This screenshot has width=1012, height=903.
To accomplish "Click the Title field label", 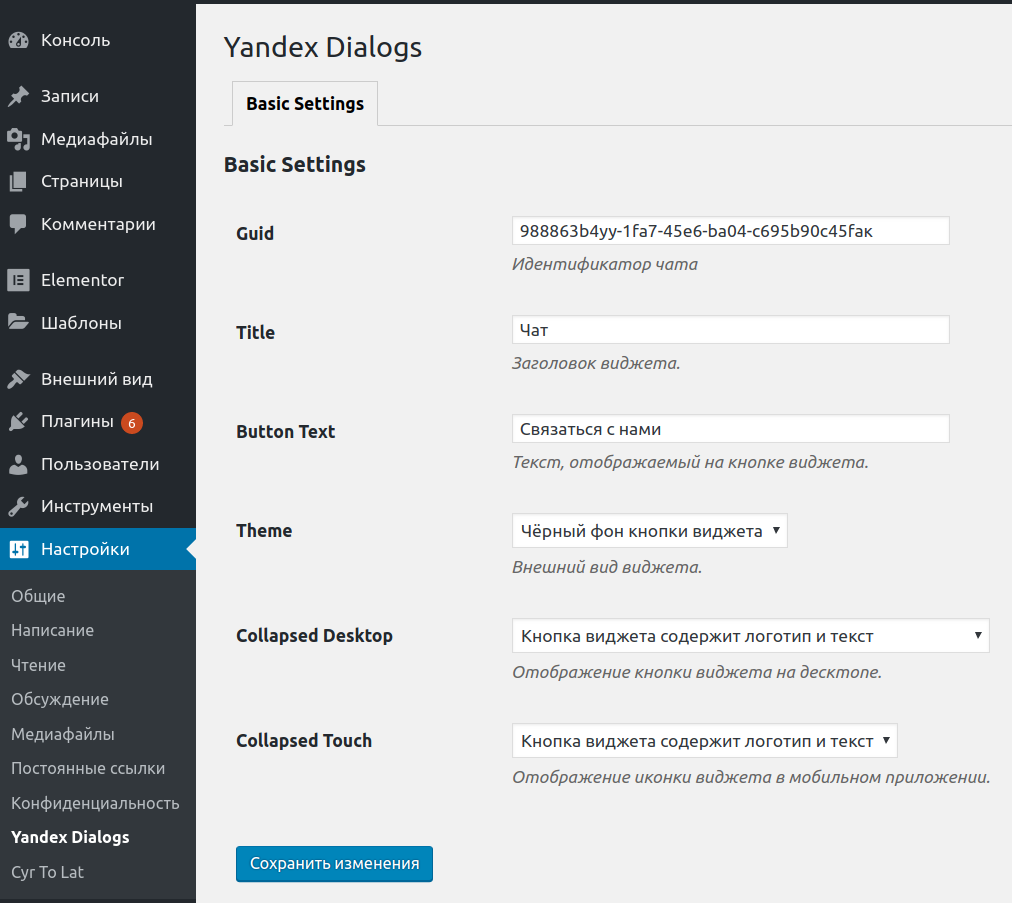I will [256, 333].
